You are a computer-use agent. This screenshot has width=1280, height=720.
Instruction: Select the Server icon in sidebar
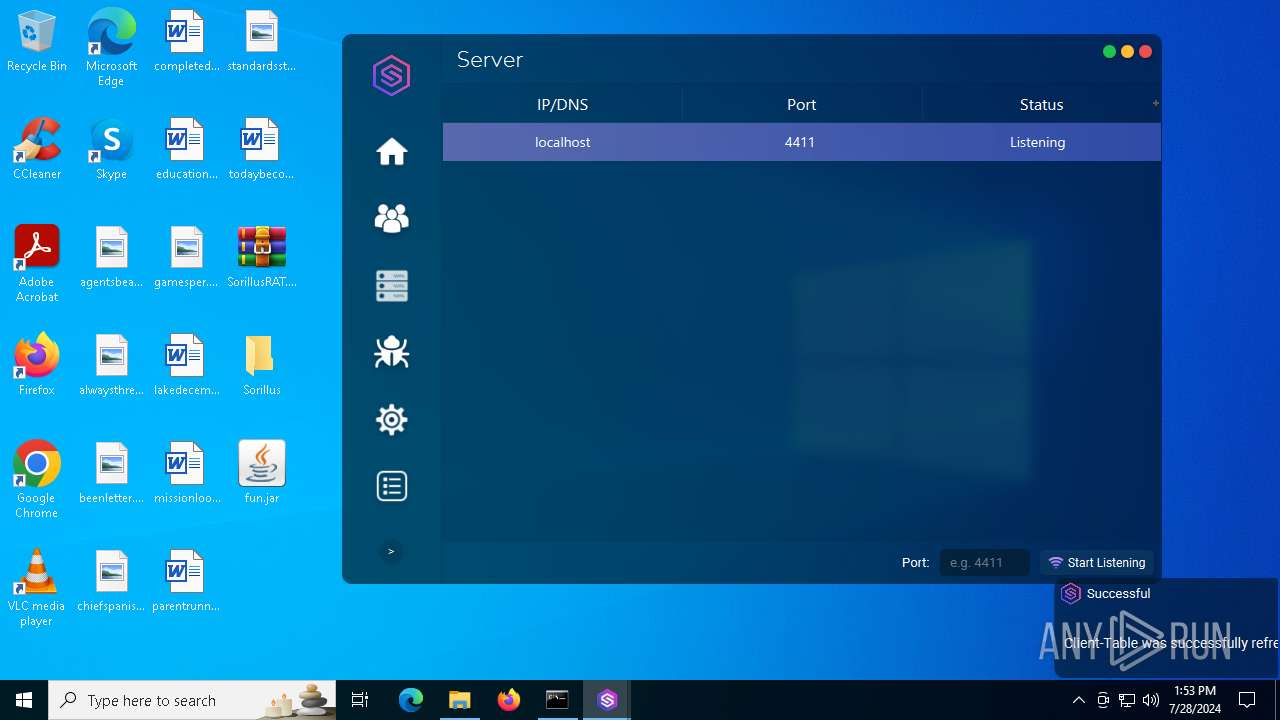coord(391,286)
